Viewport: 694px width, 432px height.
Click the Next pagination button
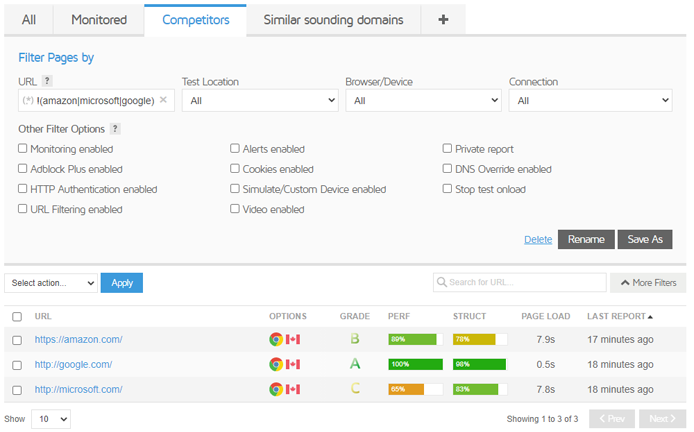663,419
